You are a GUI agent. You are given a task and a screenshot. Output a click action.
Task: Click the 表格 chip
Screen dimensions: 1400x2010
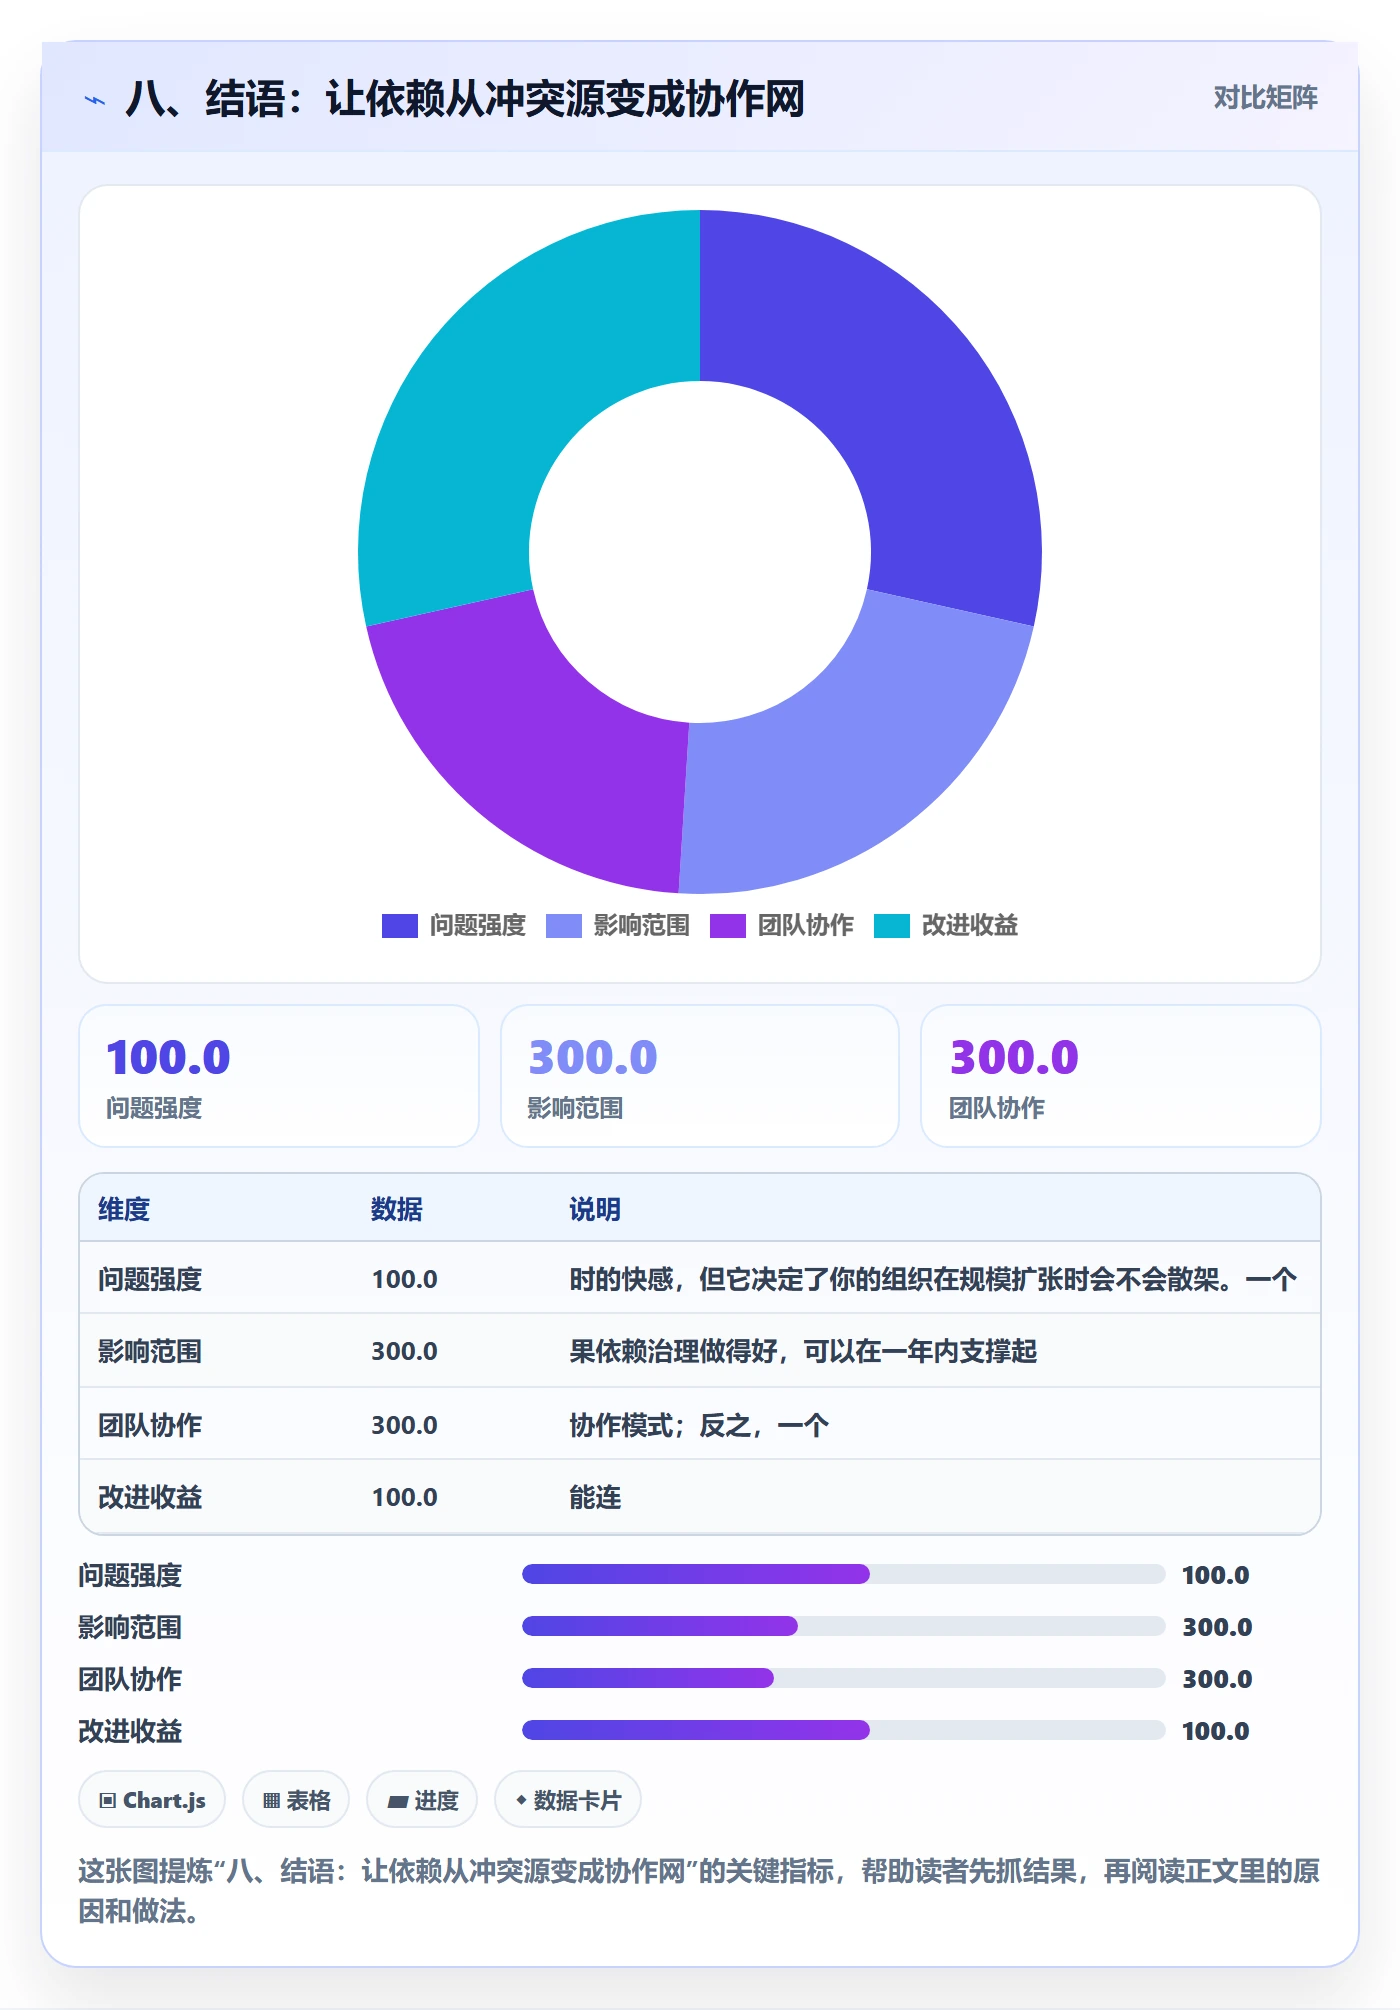coord(296,1800)
